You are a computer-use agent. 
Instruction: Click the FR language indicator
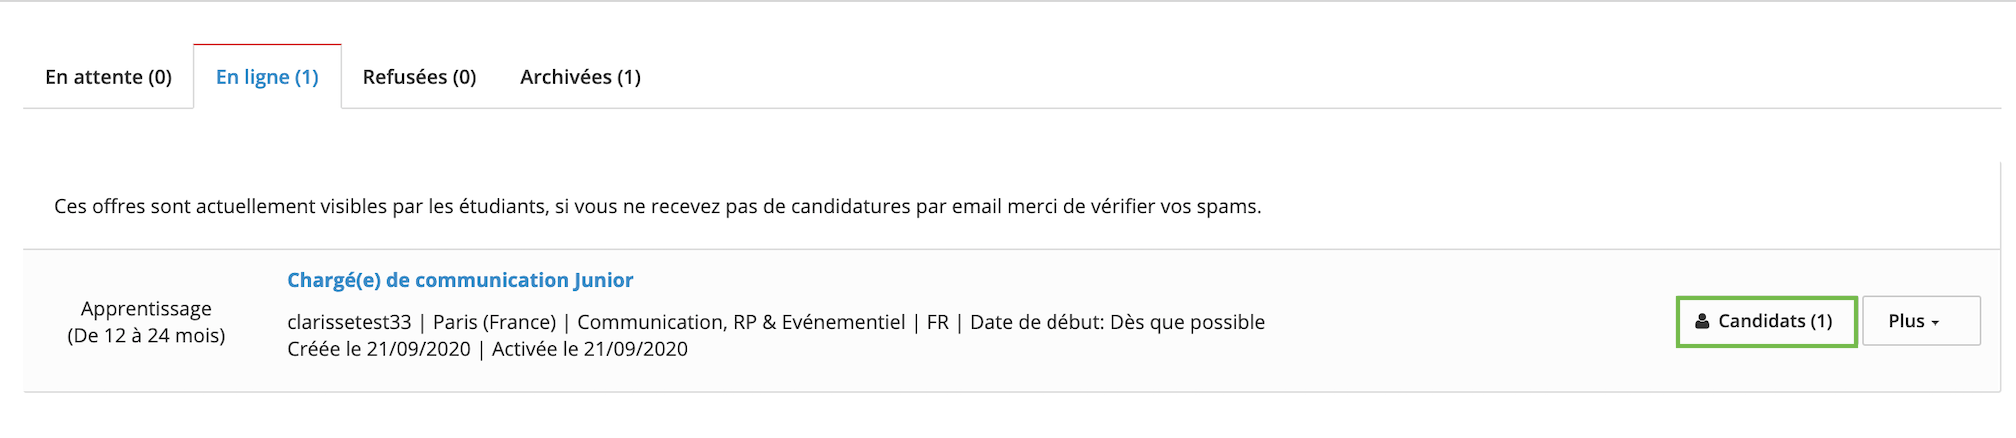[938, 322]
